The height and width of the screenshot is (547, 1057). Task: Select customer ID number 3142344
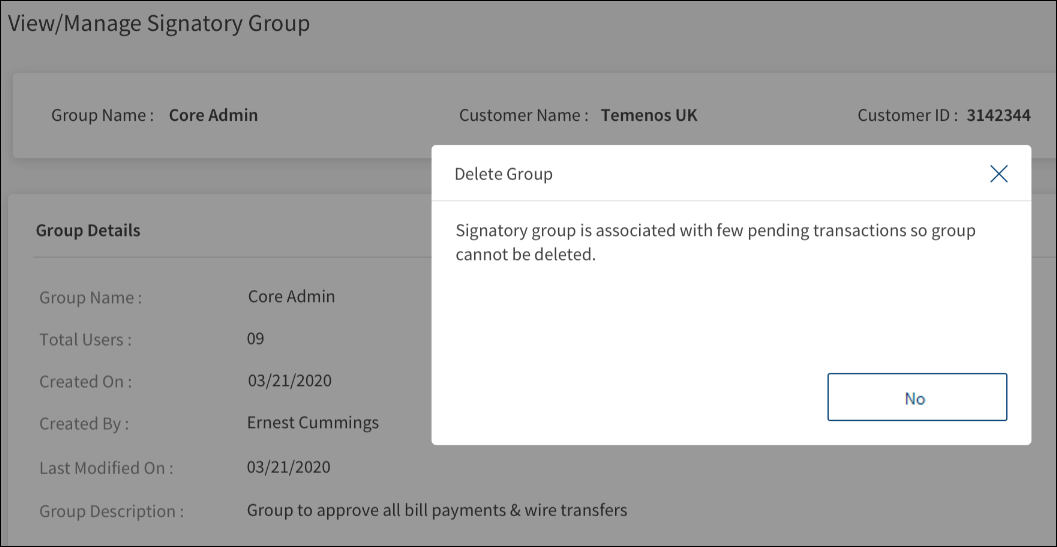pos(998,115)
